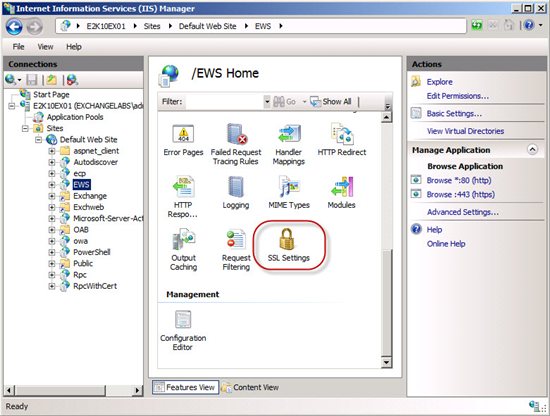Open Request Filtering feature
This screenshot has height=416, width=550.
pyautogui.click(x=236, y=250)
